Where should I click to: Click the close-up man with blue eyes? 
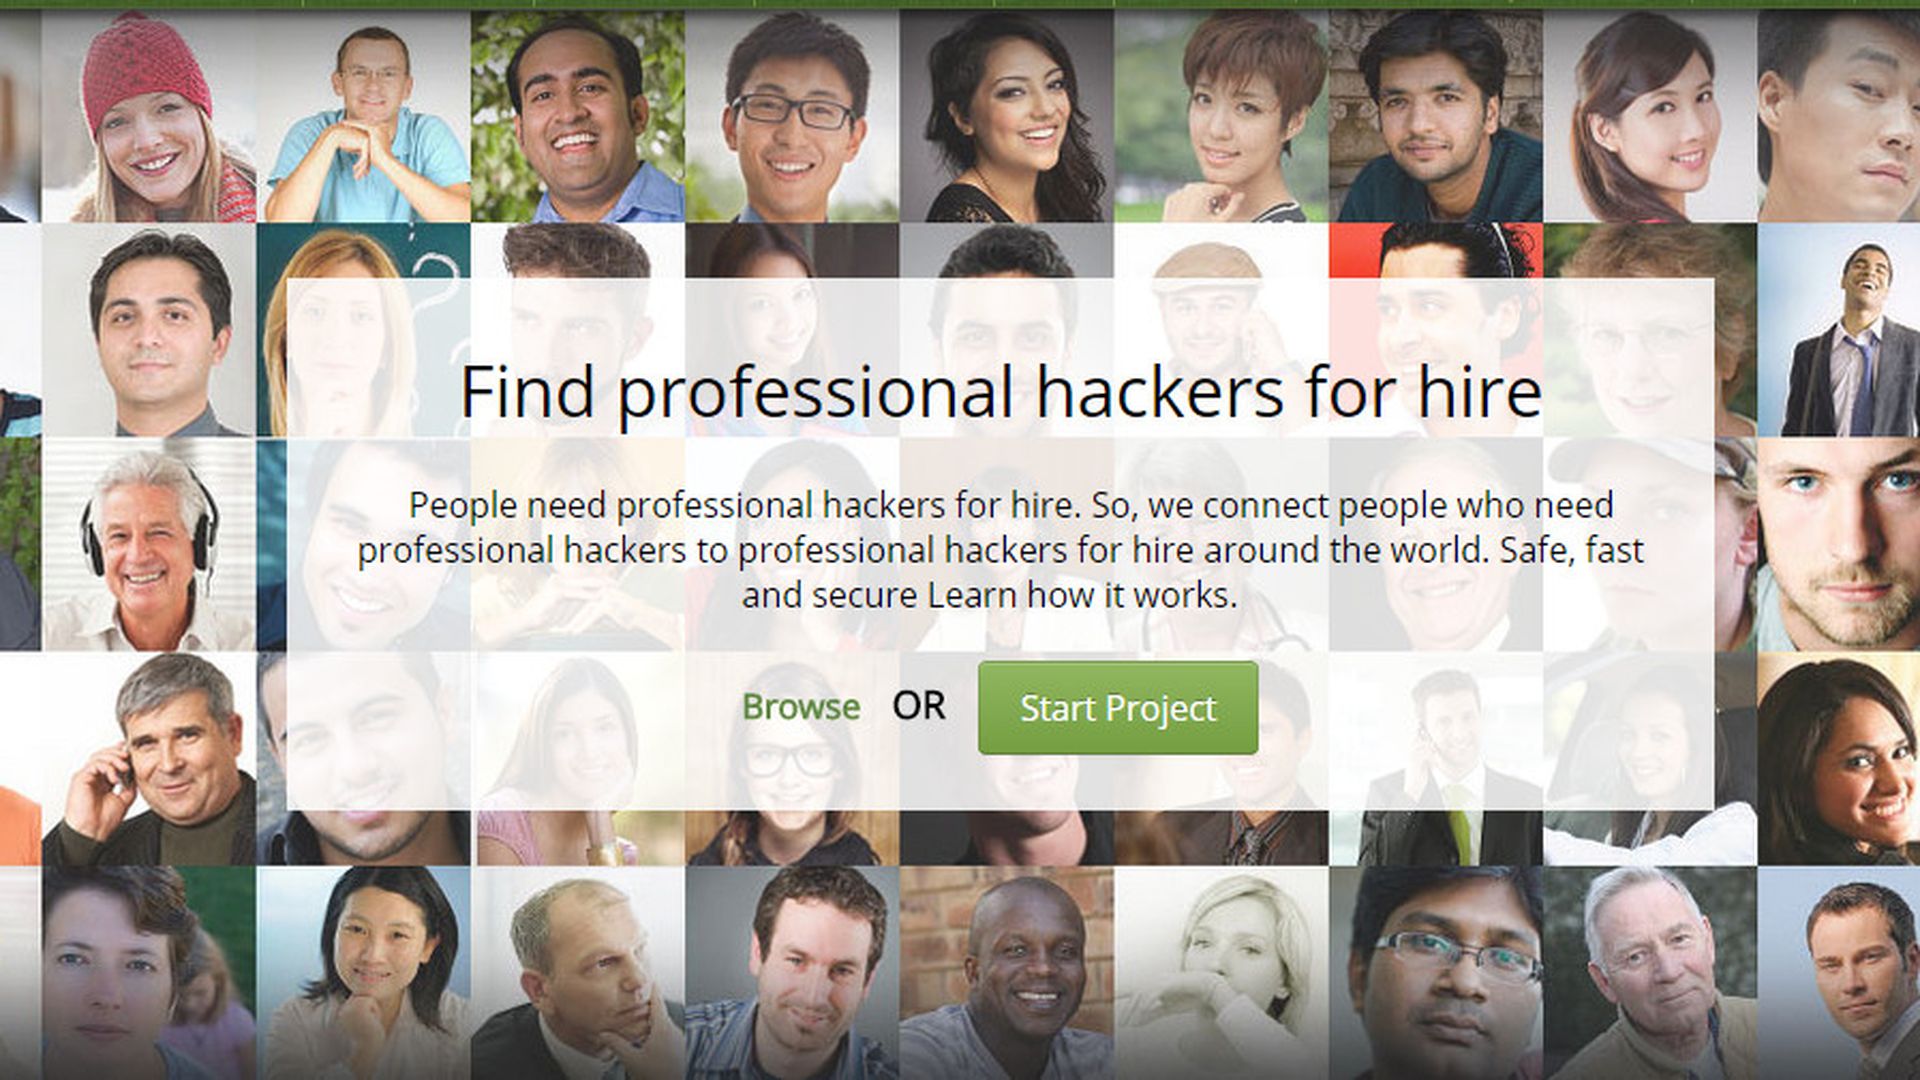tap(1838, 545)
